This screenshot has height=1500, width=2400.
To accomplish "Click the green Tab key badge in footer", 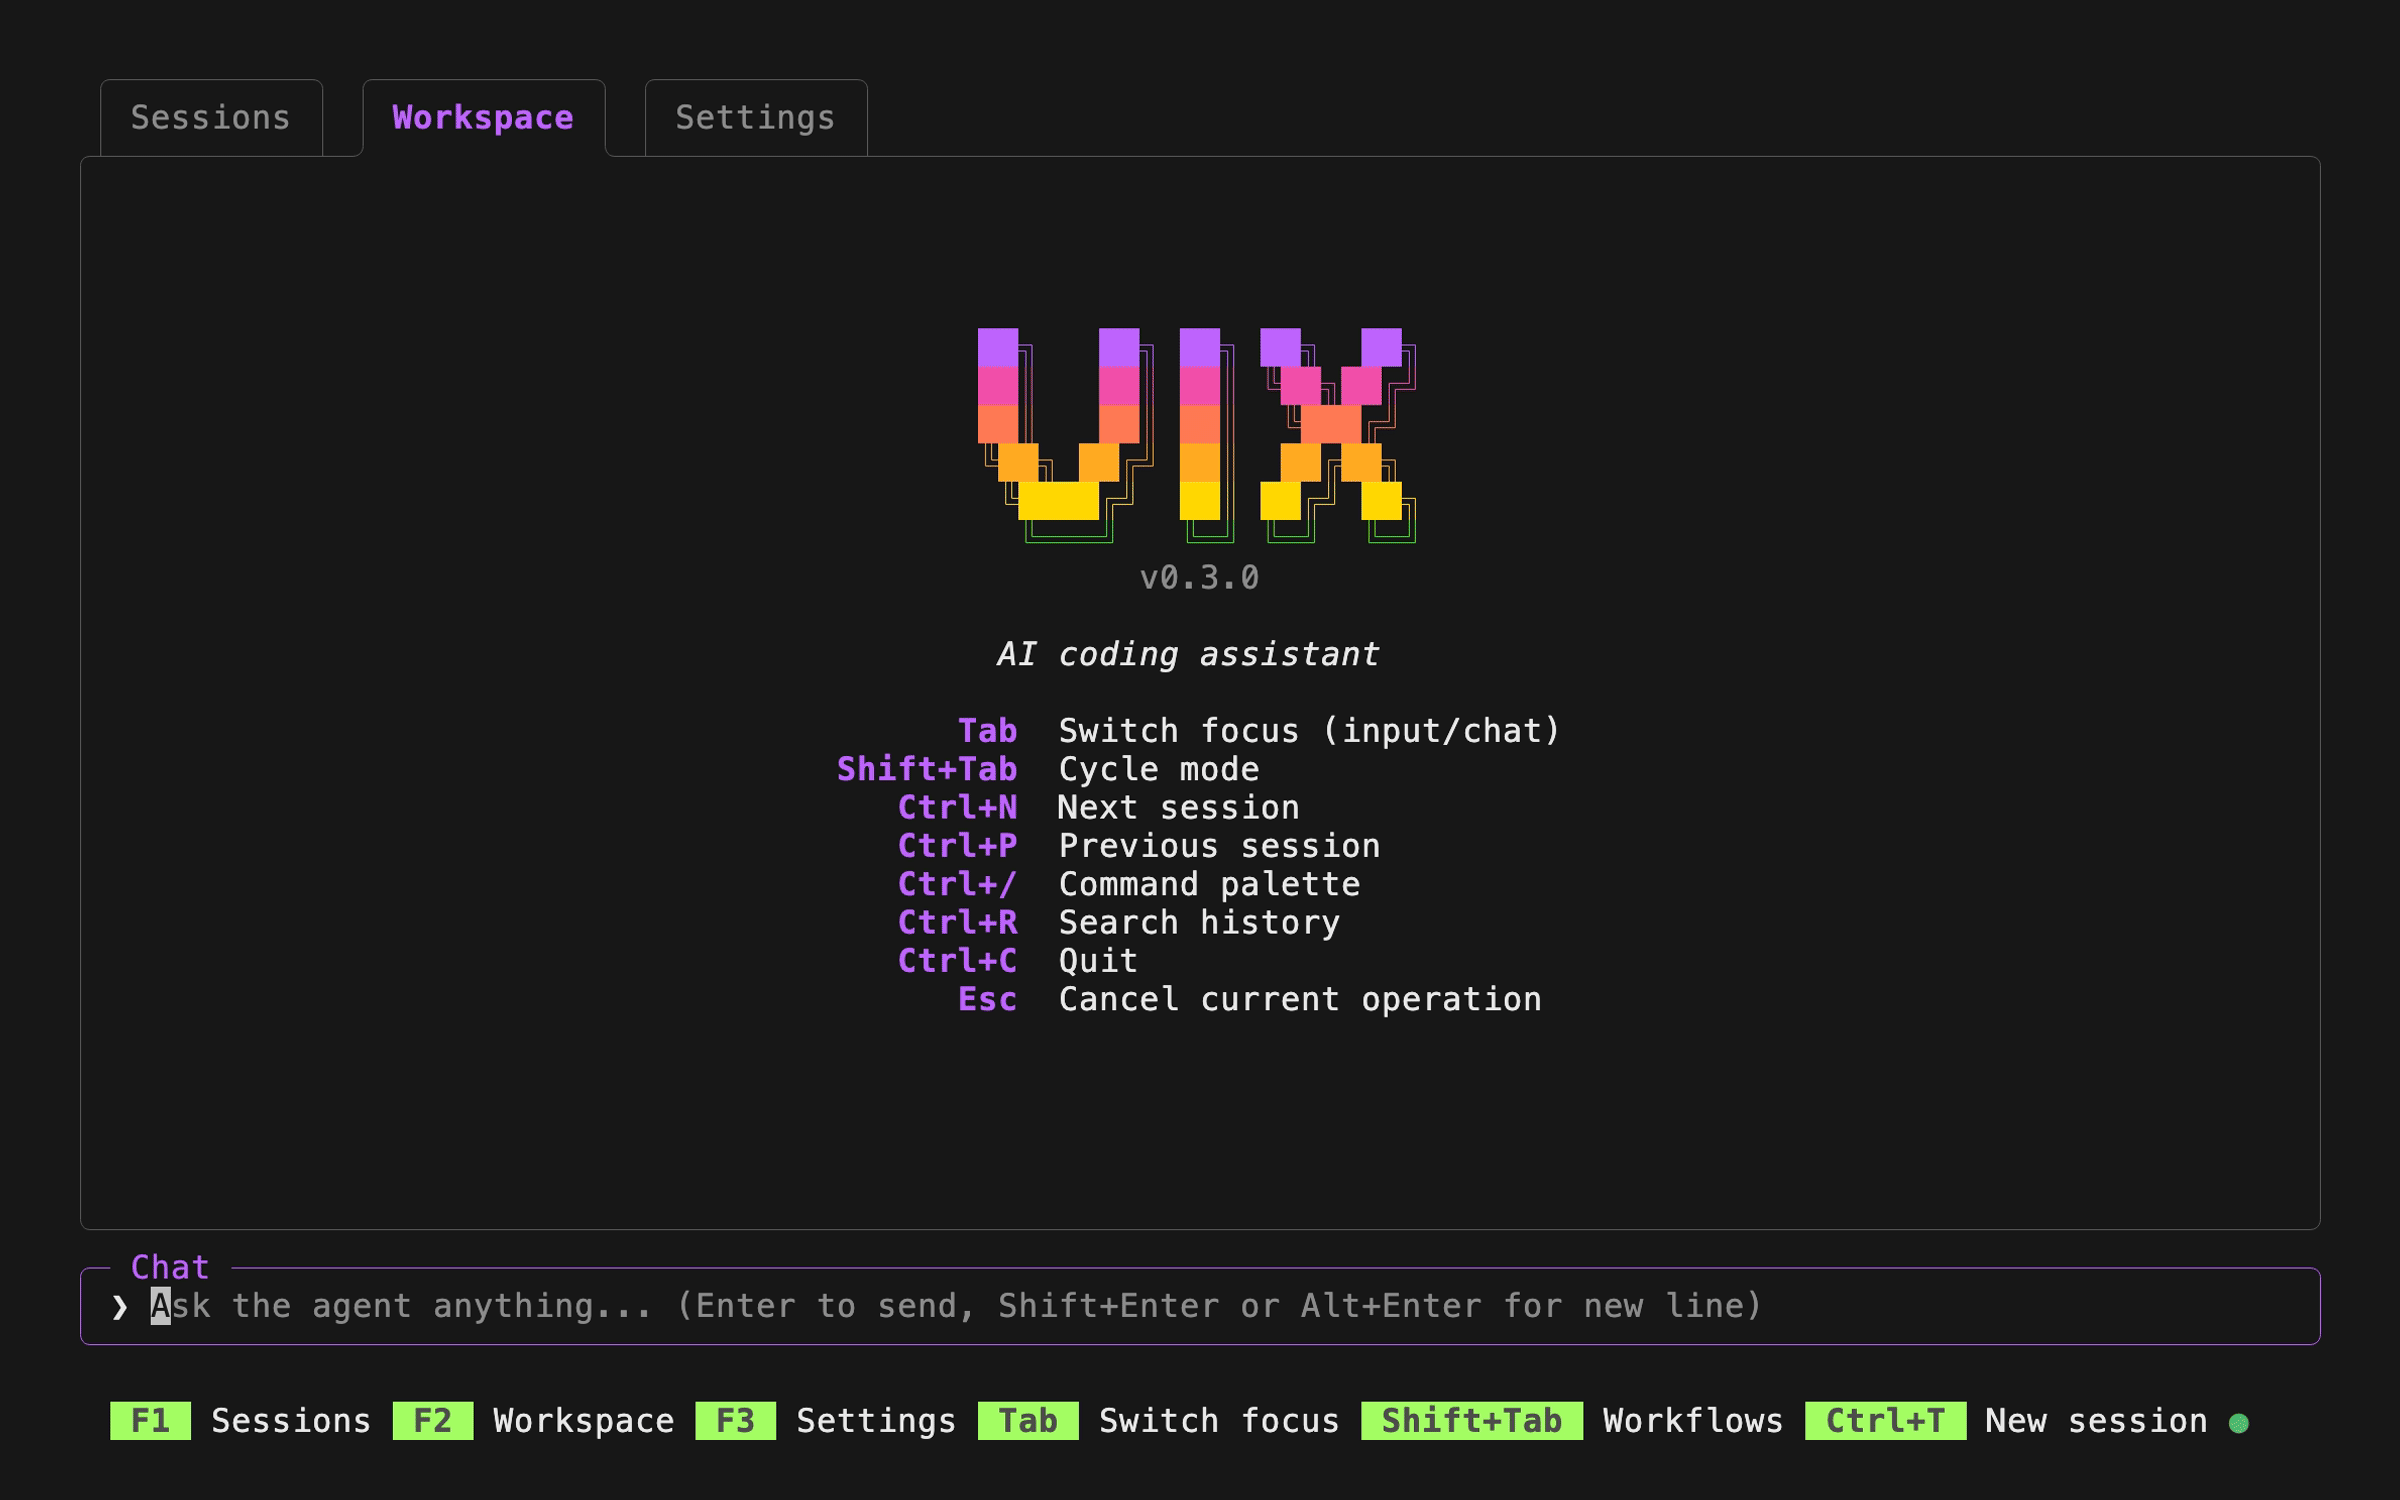I will (1028, 1421).
